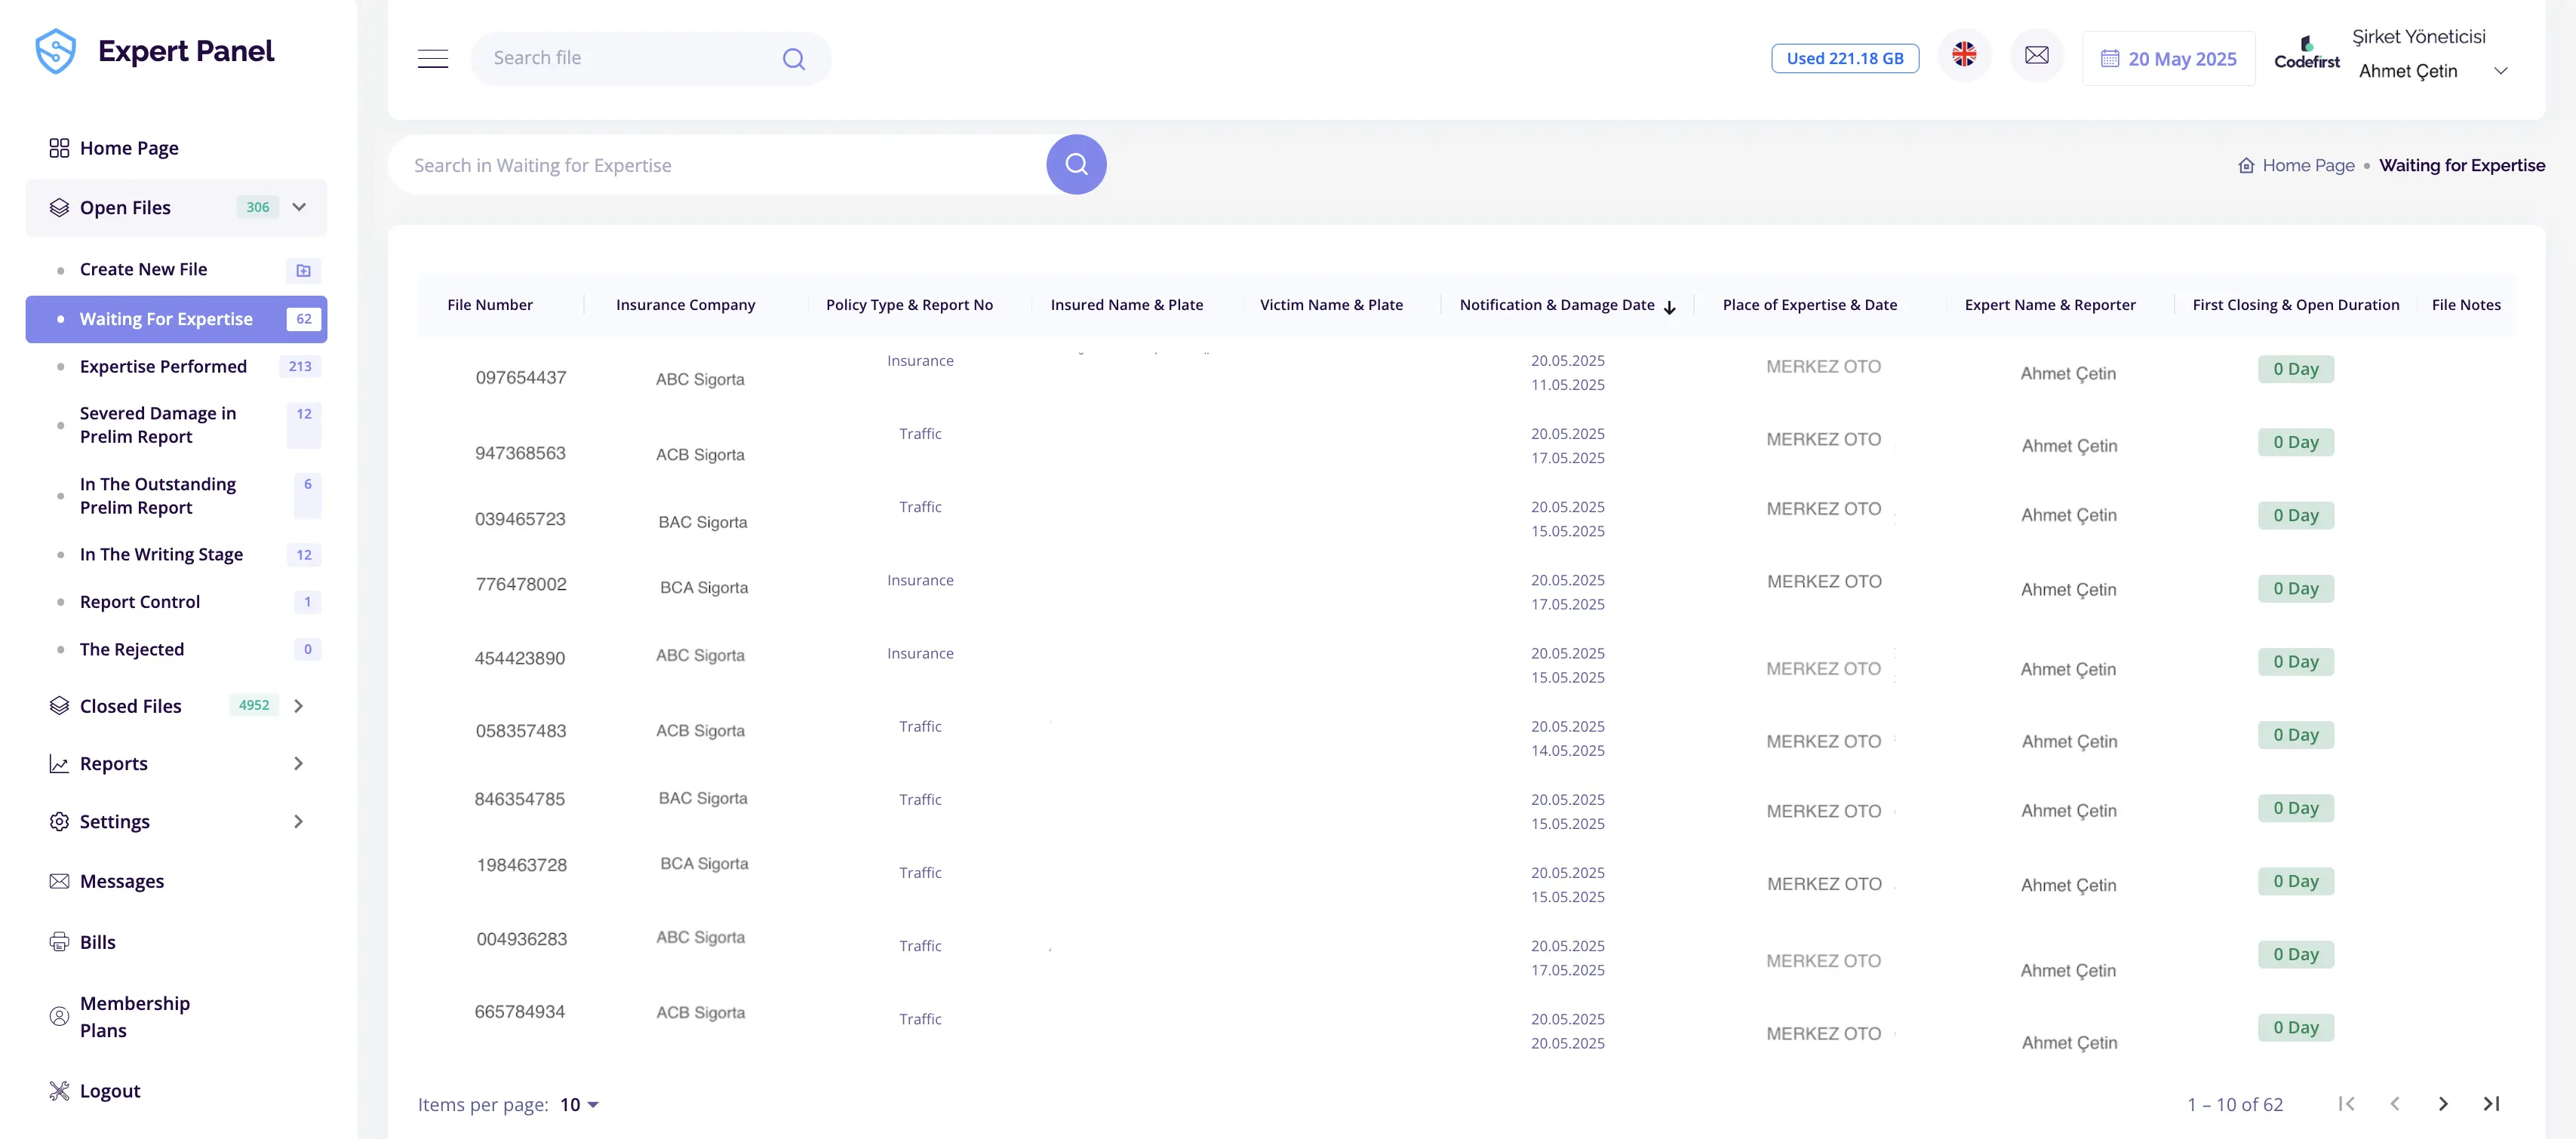Open the Bills link in sidebar
The height and width of the screenshot is (1139, 2576).
coord(98,942)
